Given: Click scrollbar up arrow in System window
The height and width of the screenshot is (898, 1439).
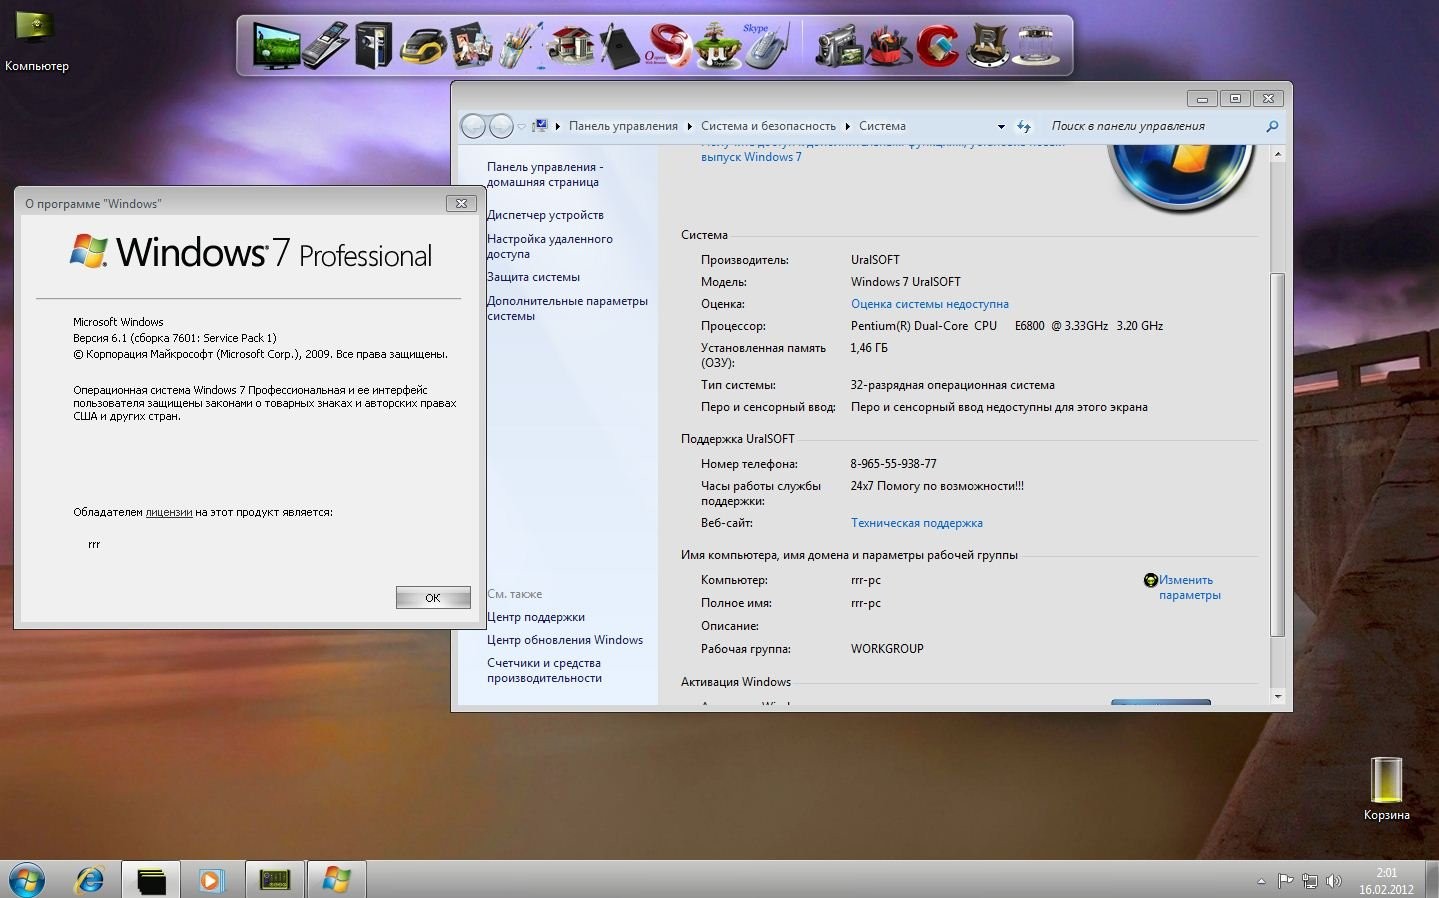Looking at the screenshot, I should [x=1277, y=155].
